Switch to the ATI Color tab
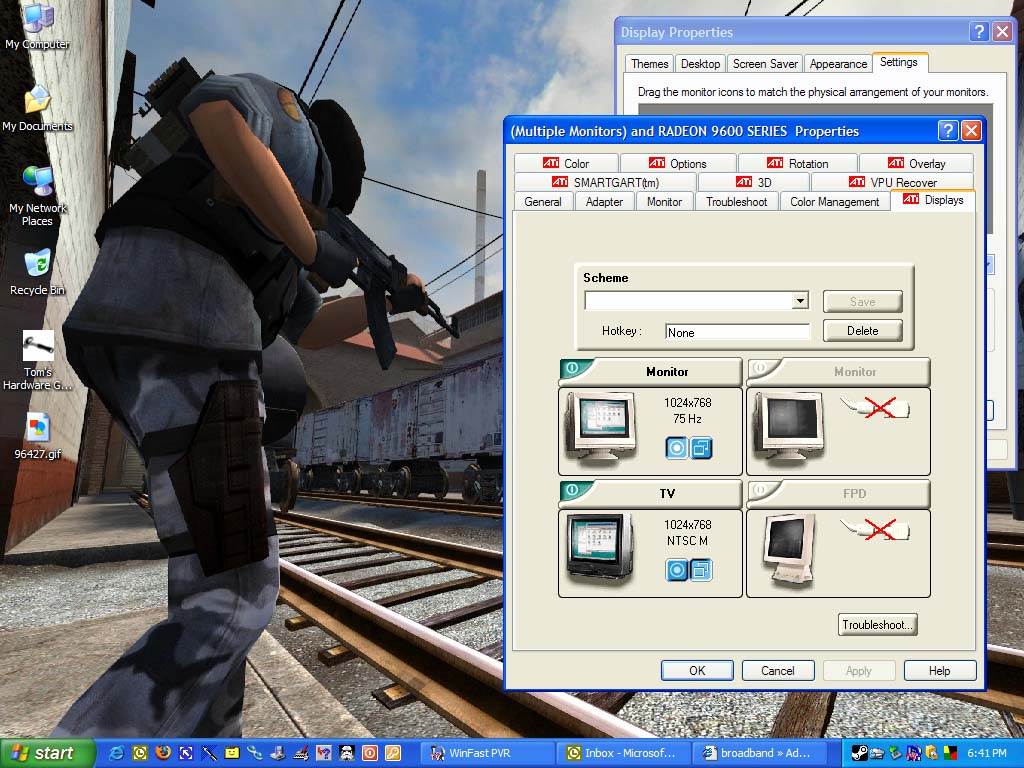Screen dimensions: 1024x768 566,163
